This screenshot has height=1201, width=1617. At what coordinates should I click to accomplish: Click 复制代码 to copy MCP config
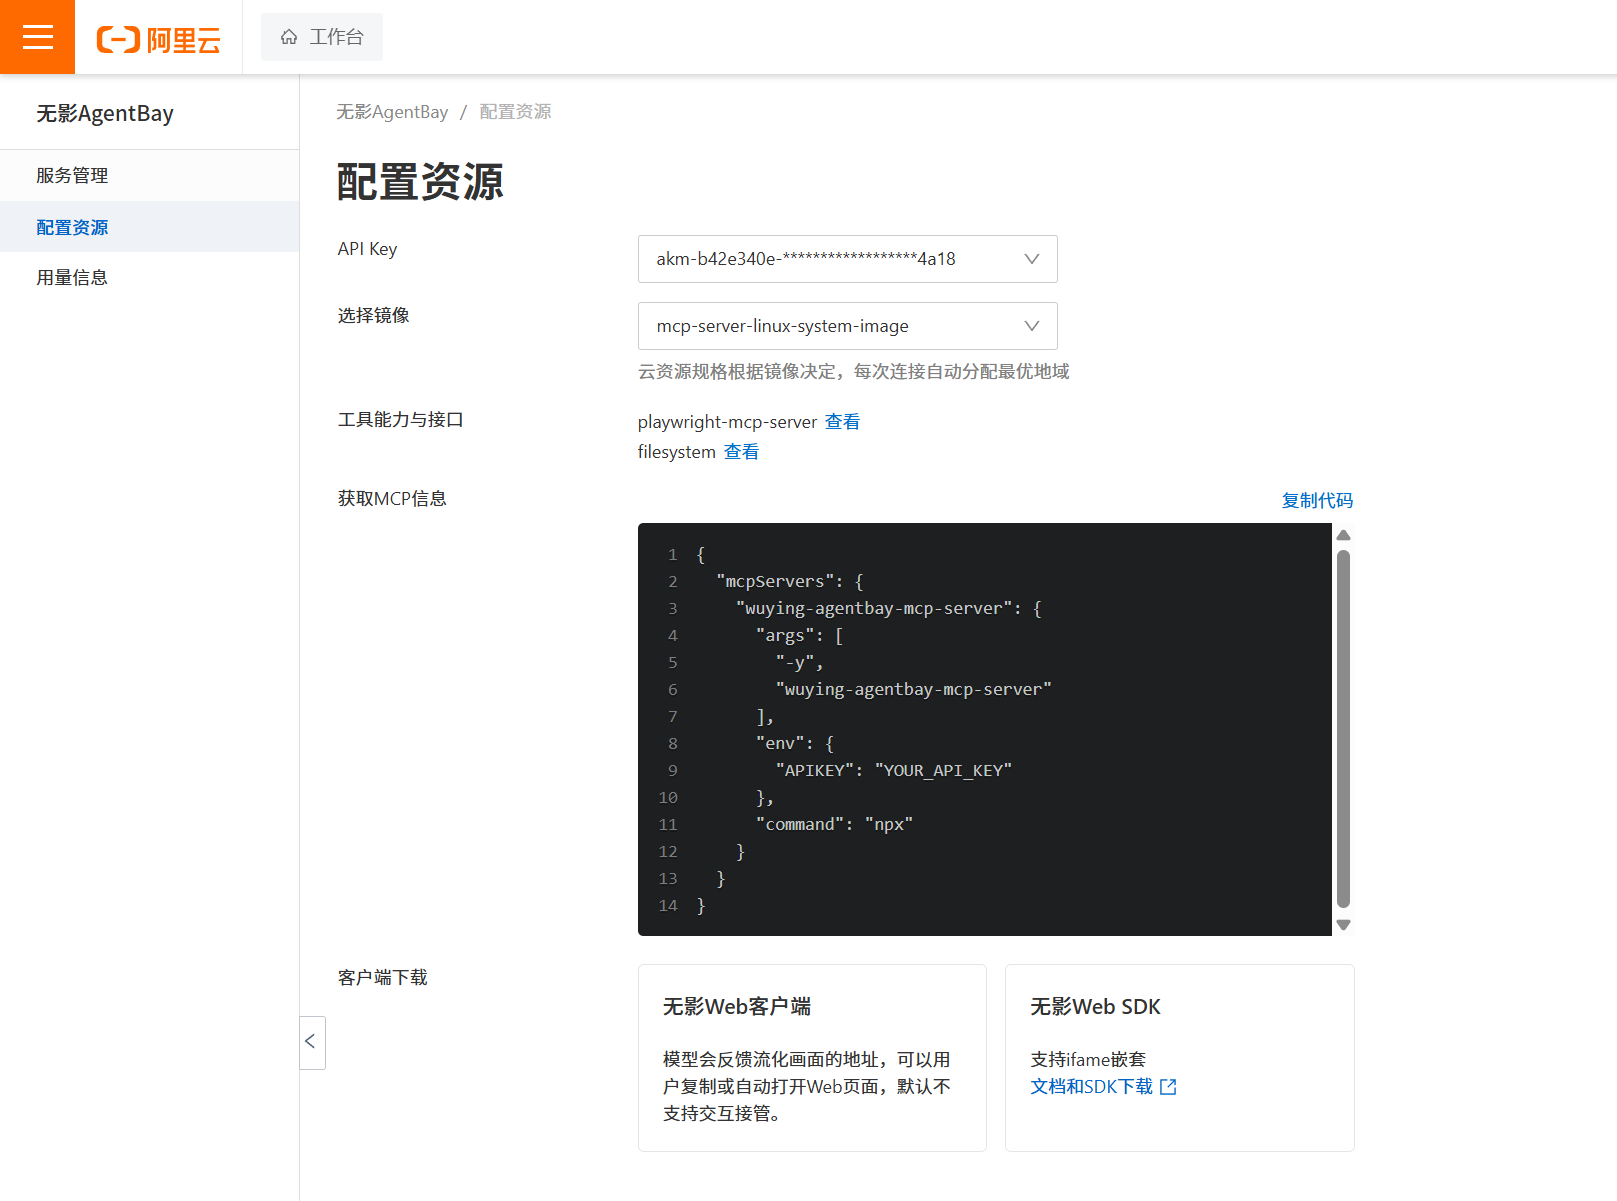point(1317,500)
